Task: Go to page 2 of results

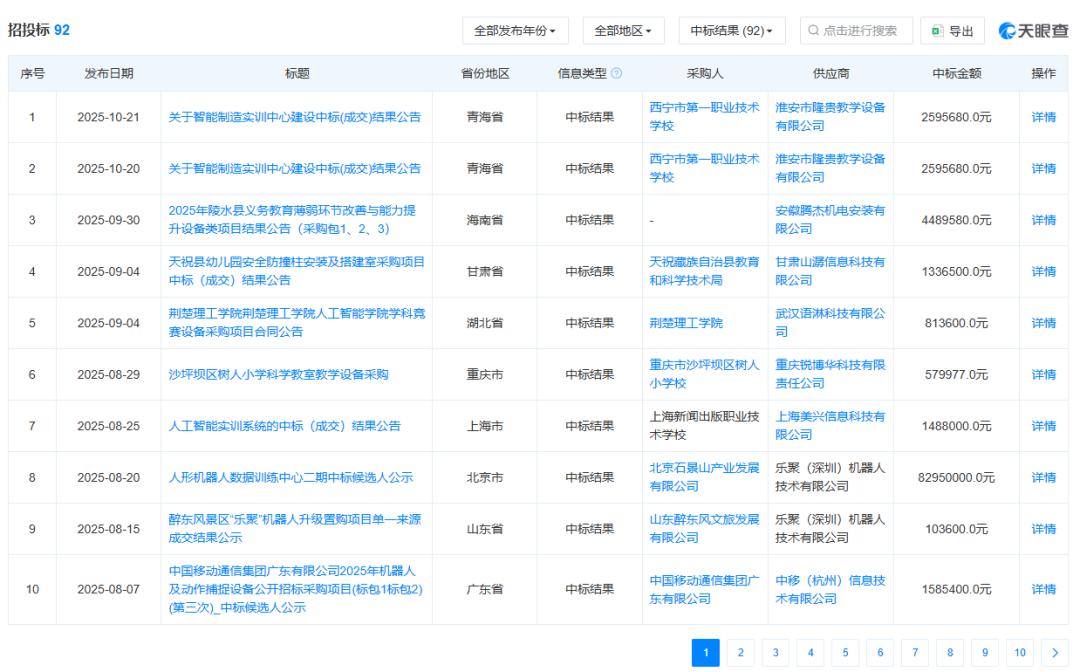Action: (x=741, y=653)
